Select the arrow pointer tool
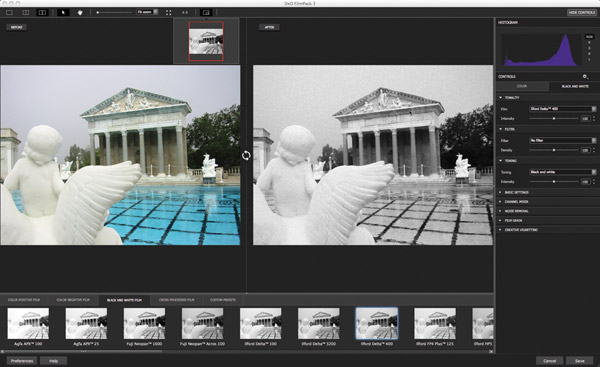Viewport: 600px width, 367px height. point(63,13)
